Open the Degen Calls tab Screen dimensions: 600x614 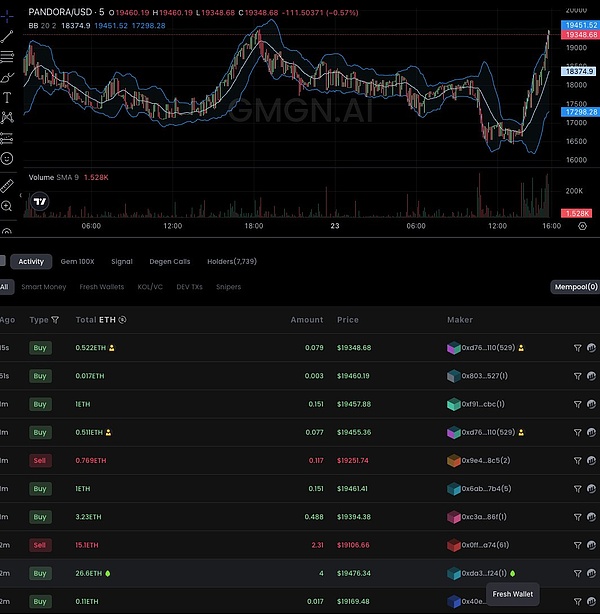[x=169, y=261]
